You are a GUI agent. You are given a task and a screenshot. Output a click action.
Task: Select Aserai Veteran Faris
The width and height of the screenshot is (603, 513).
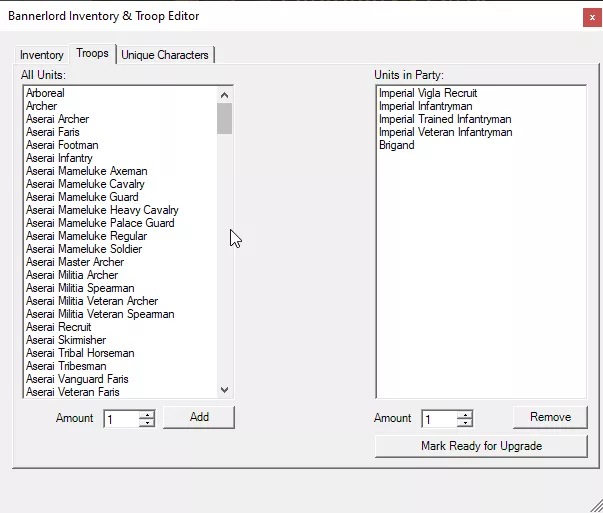[121, 392]
